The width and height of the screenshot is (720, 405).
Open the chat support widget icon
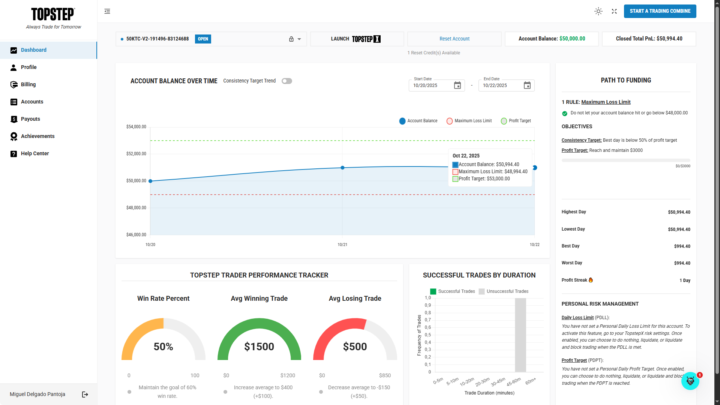tap(690, 381)
